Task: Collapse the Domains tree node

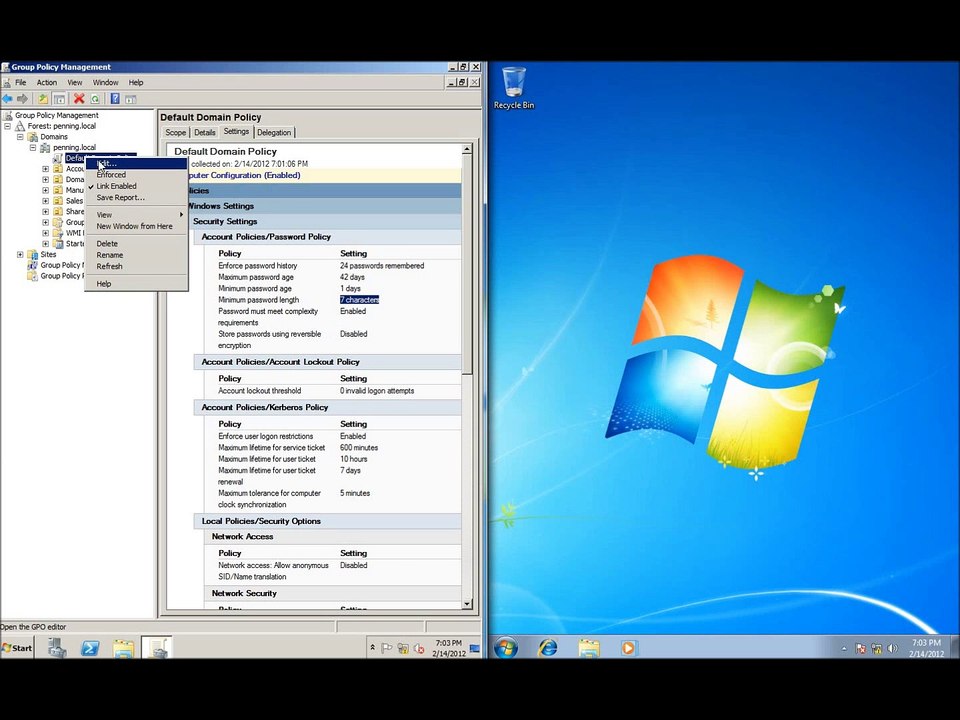Action: click(20, 137)
